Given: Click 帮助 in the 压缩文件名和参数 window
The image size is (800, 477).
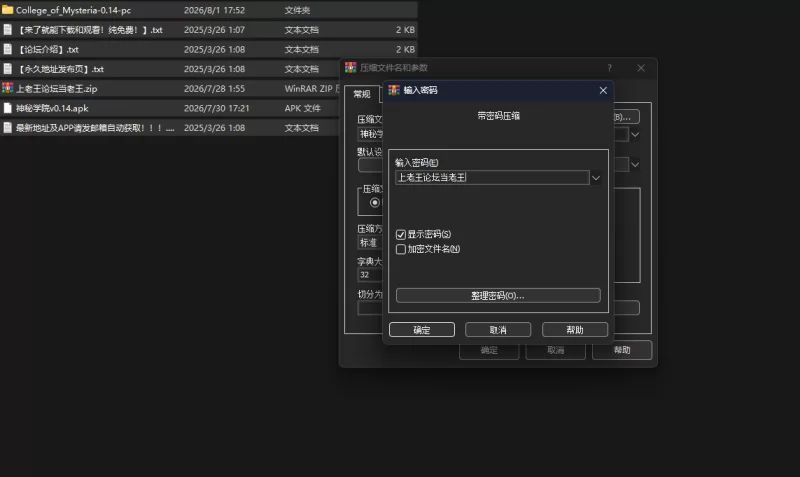Looking at the screenshot, I should pos(622,350).
